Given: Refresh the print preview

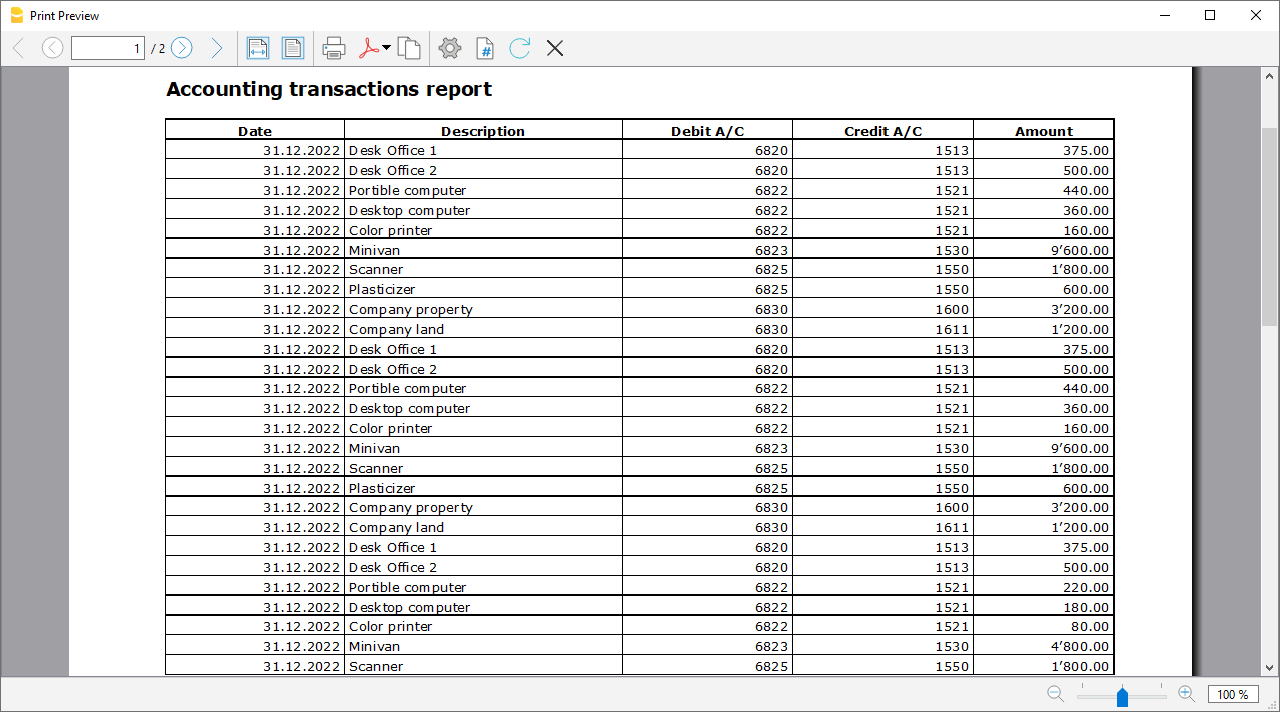Looking at the screenshot, I should (519, 48).
